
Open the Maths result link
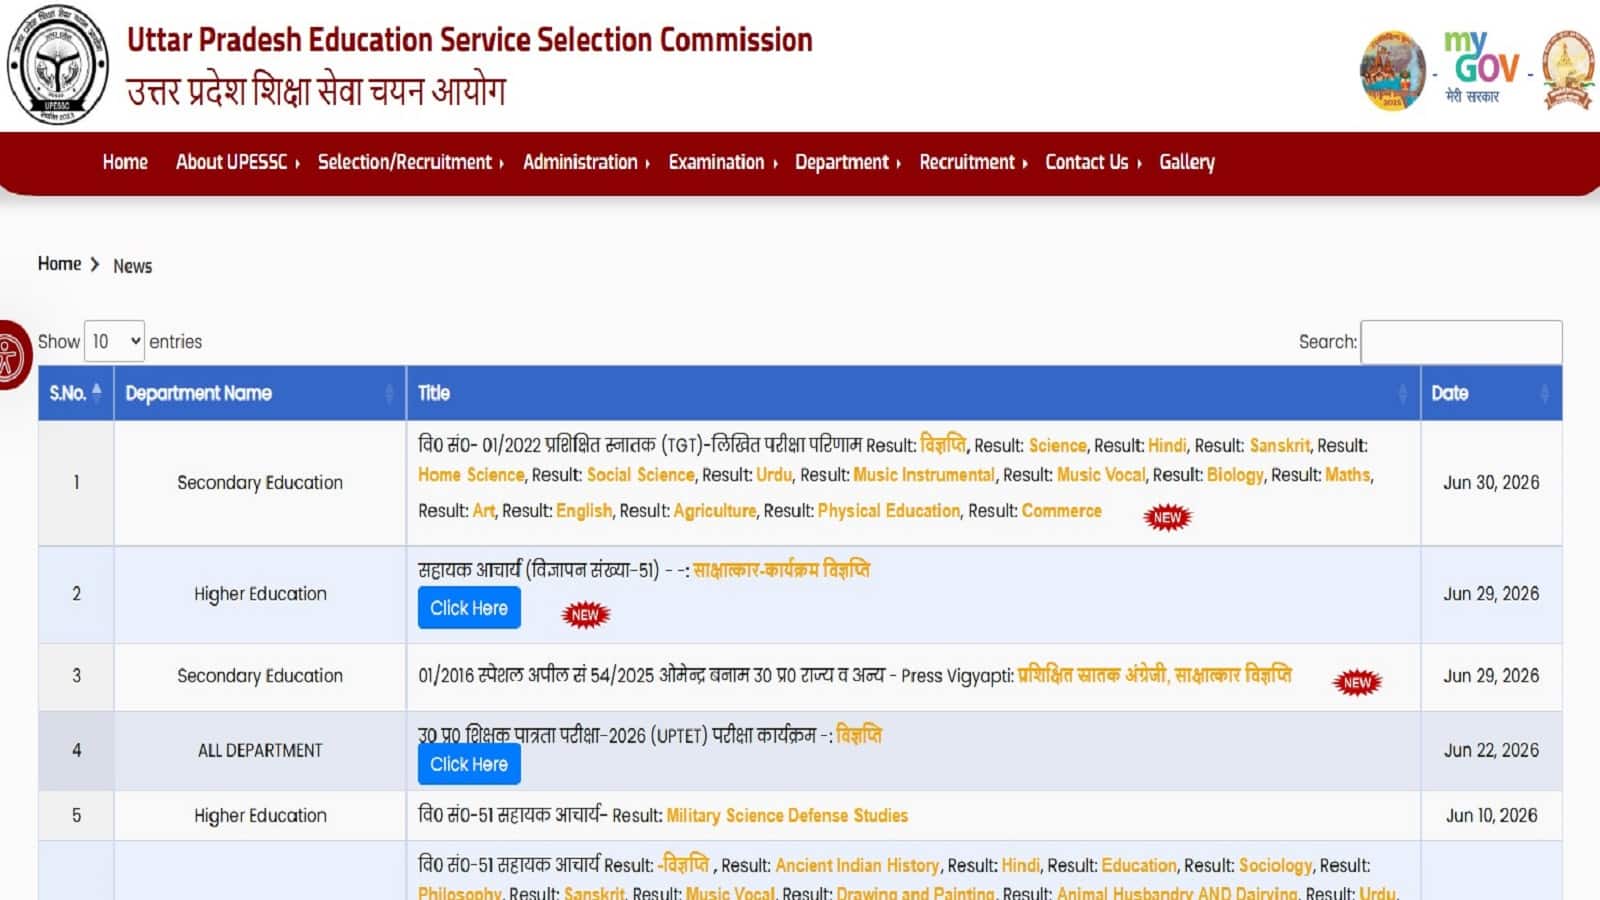pyautogui.click(x=1347, y=475)
